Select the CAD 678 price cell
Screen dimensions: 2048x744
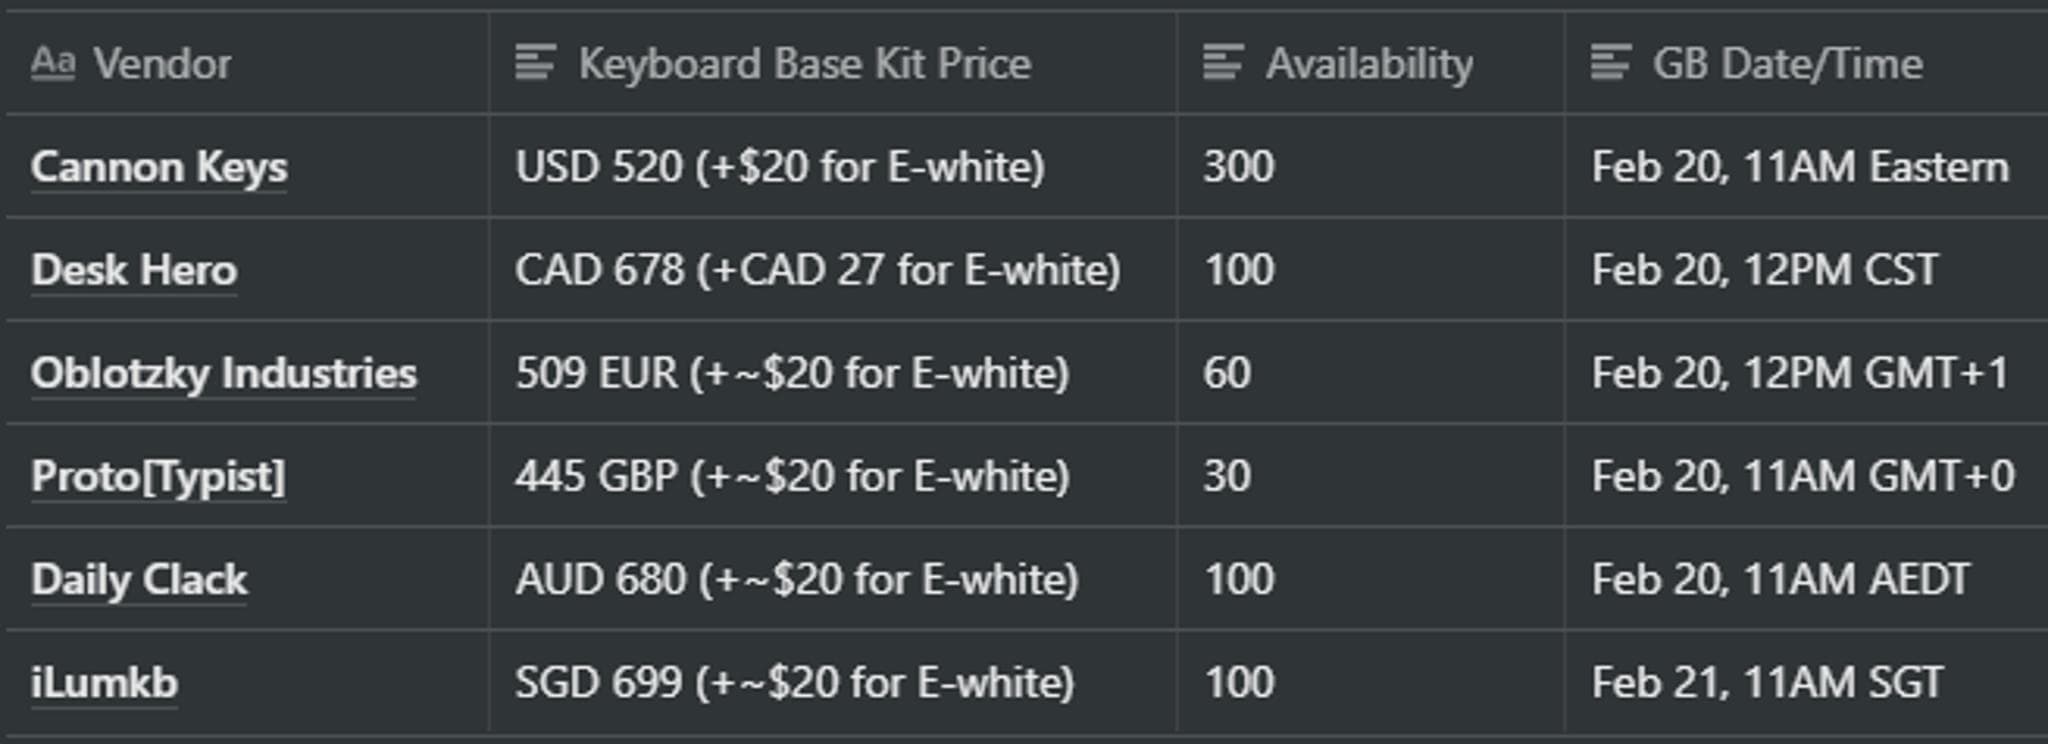pos(817,270)
